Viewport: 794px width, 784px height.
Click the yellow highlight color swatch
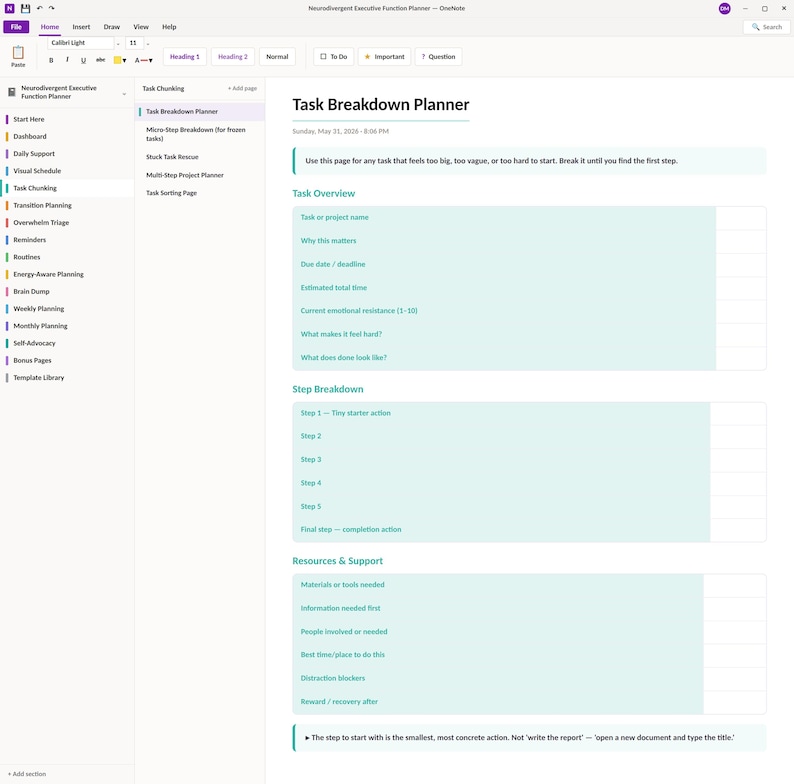[117, 60]
